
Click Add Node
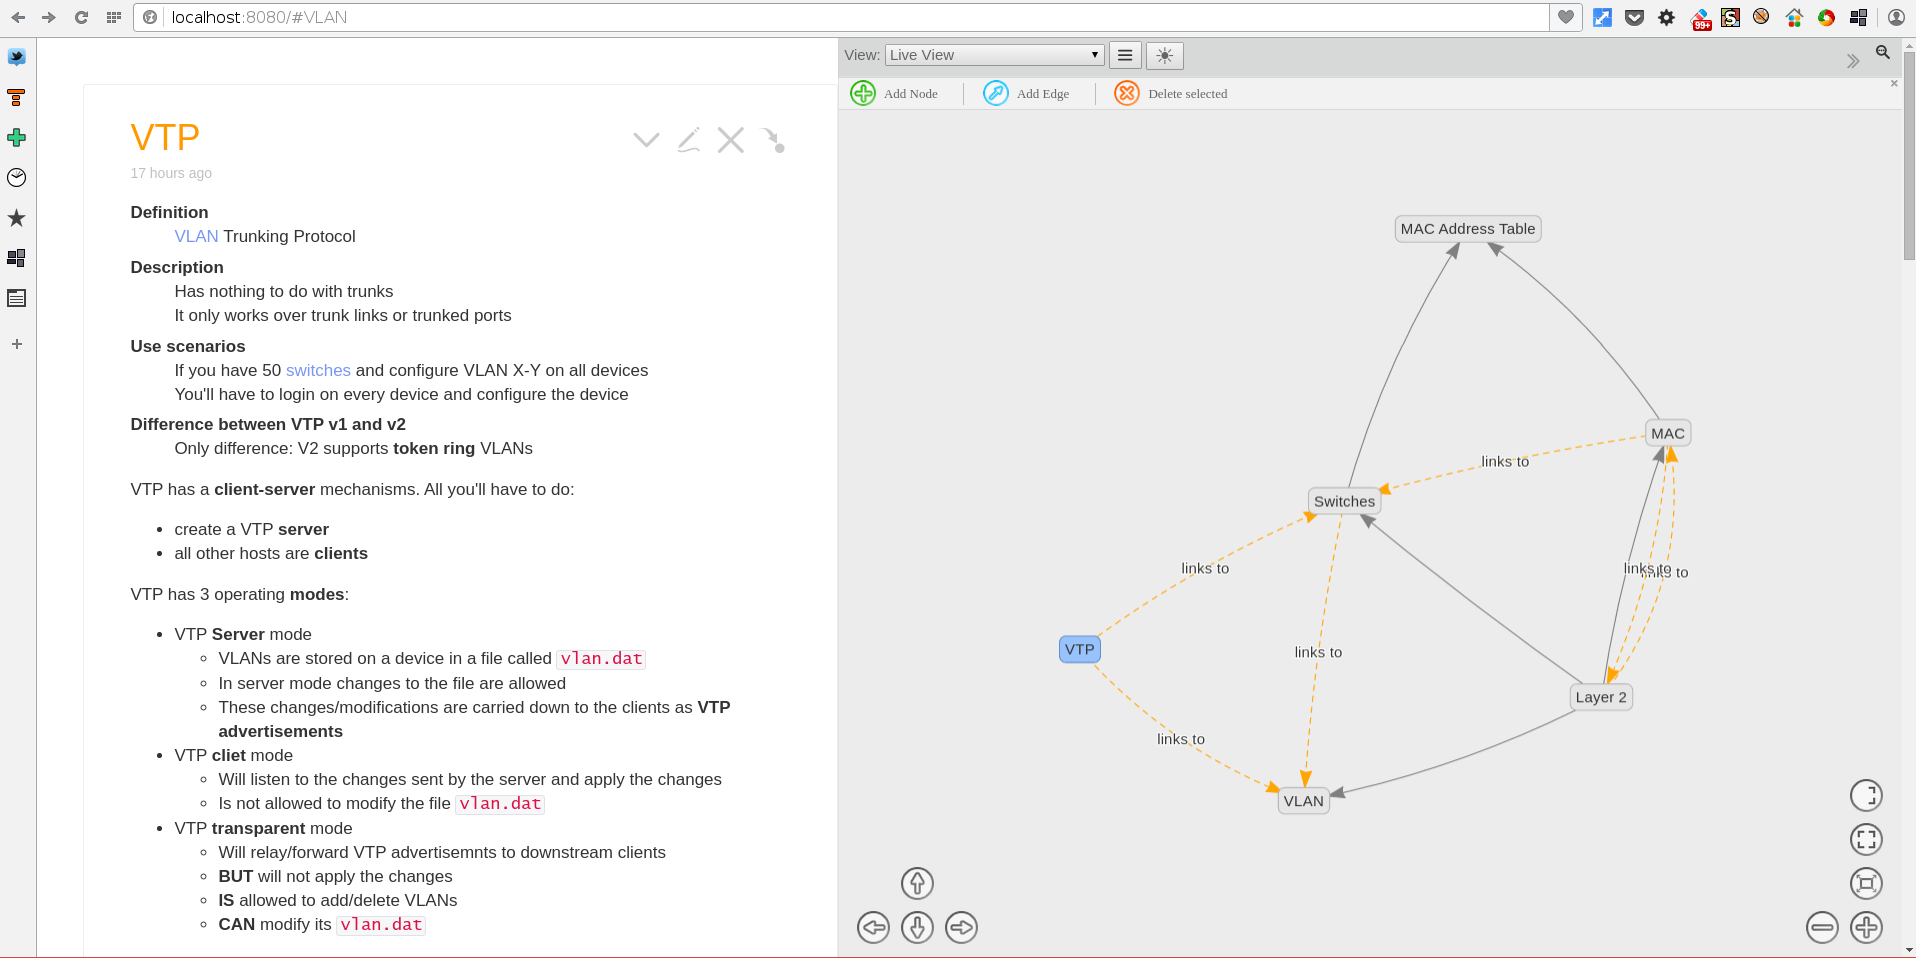tap(894, 93)
